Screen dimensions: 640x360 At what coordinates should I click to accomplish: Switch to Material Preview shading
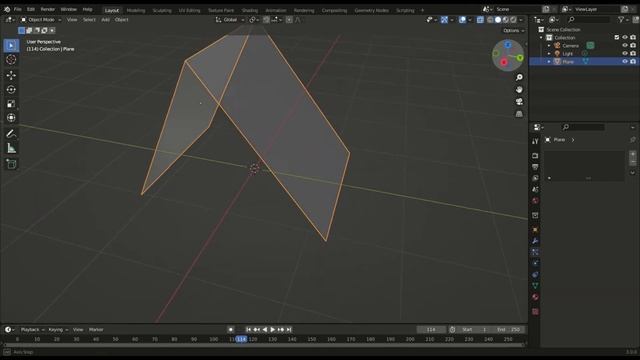(506, 20)
